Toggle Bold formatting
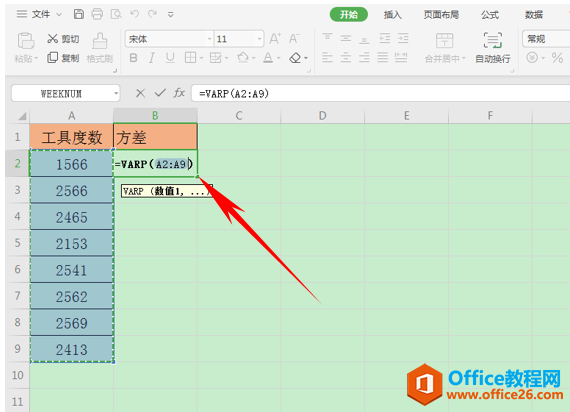Viewport: 570px width, 412px height. pos(133,58)
